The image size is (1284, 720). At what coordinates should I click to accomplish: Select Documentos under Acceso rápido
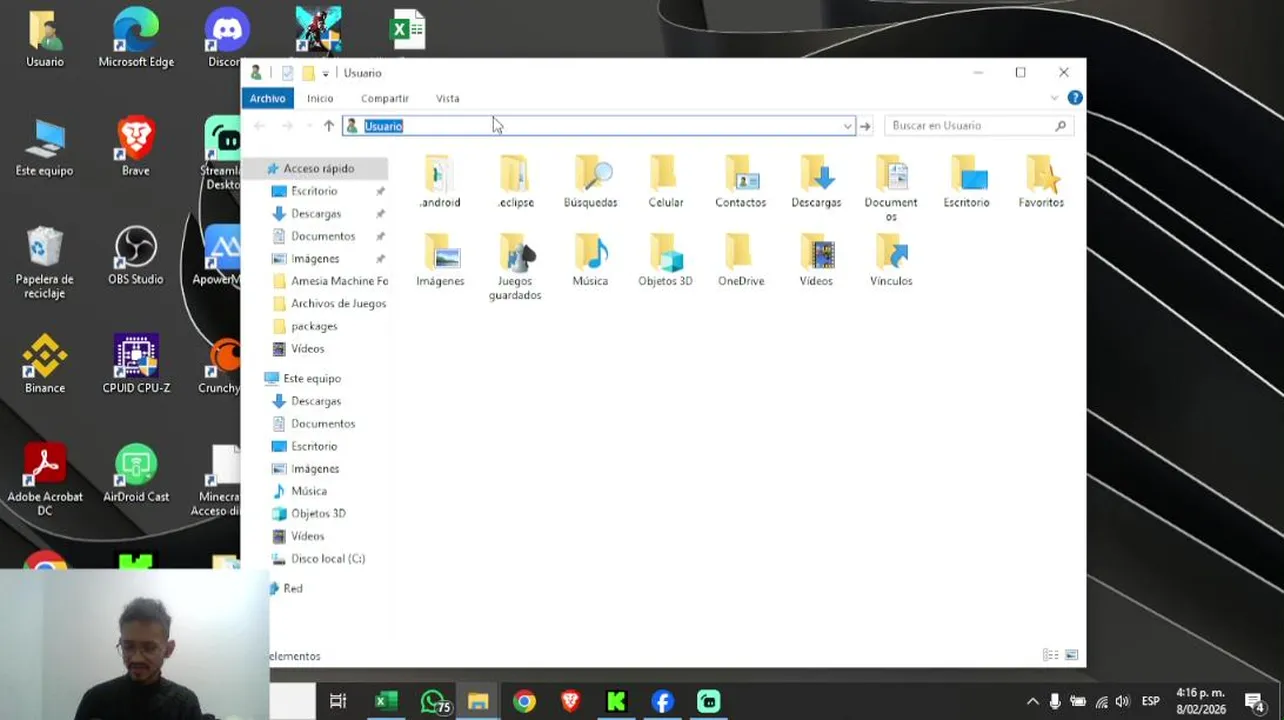point(322,236)
